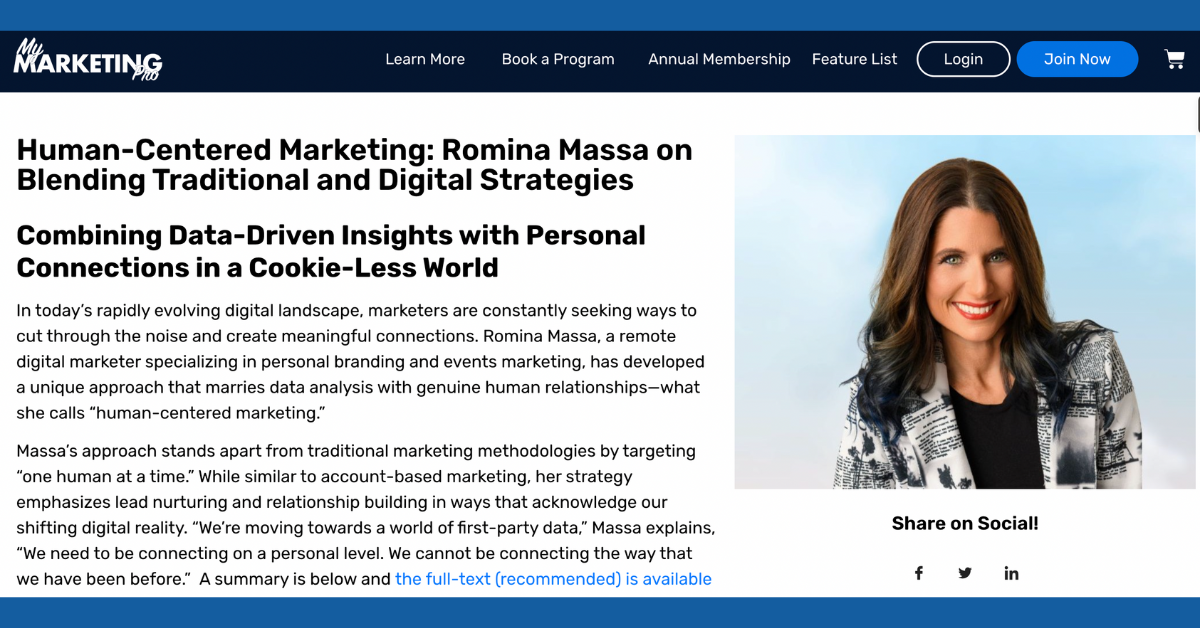Click the Share on Social heading
This screenshot has height=628, width=1200.
point(964,523)
